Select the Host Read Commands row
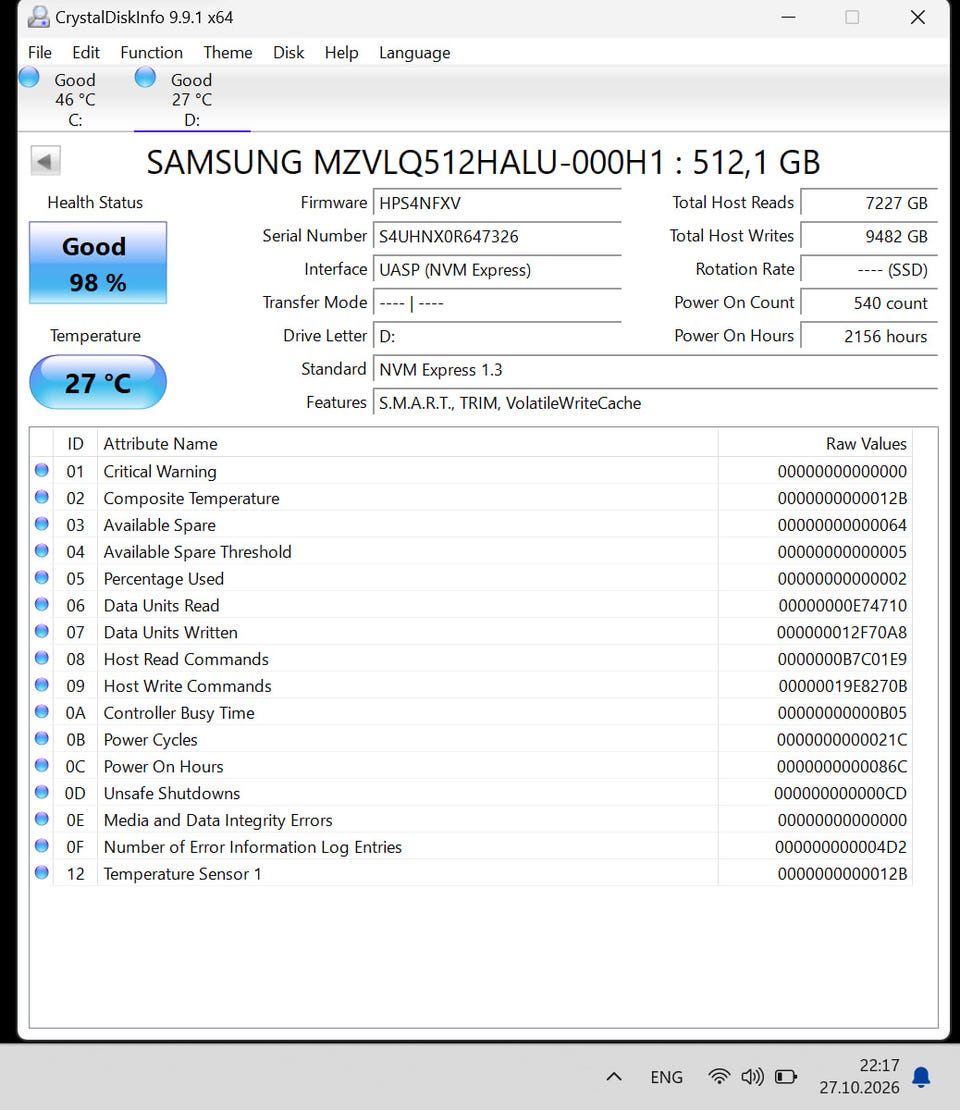The width and height of the screenshot is (960, 1110). click(471, 658)
